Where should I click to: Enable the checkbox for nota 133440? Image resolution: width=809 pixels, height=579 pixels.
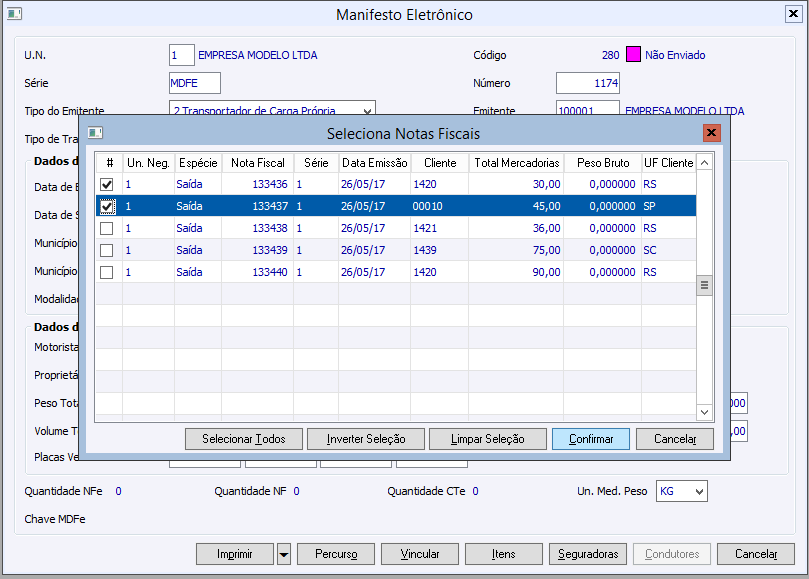pyautogui.click(x=107, y=273)
